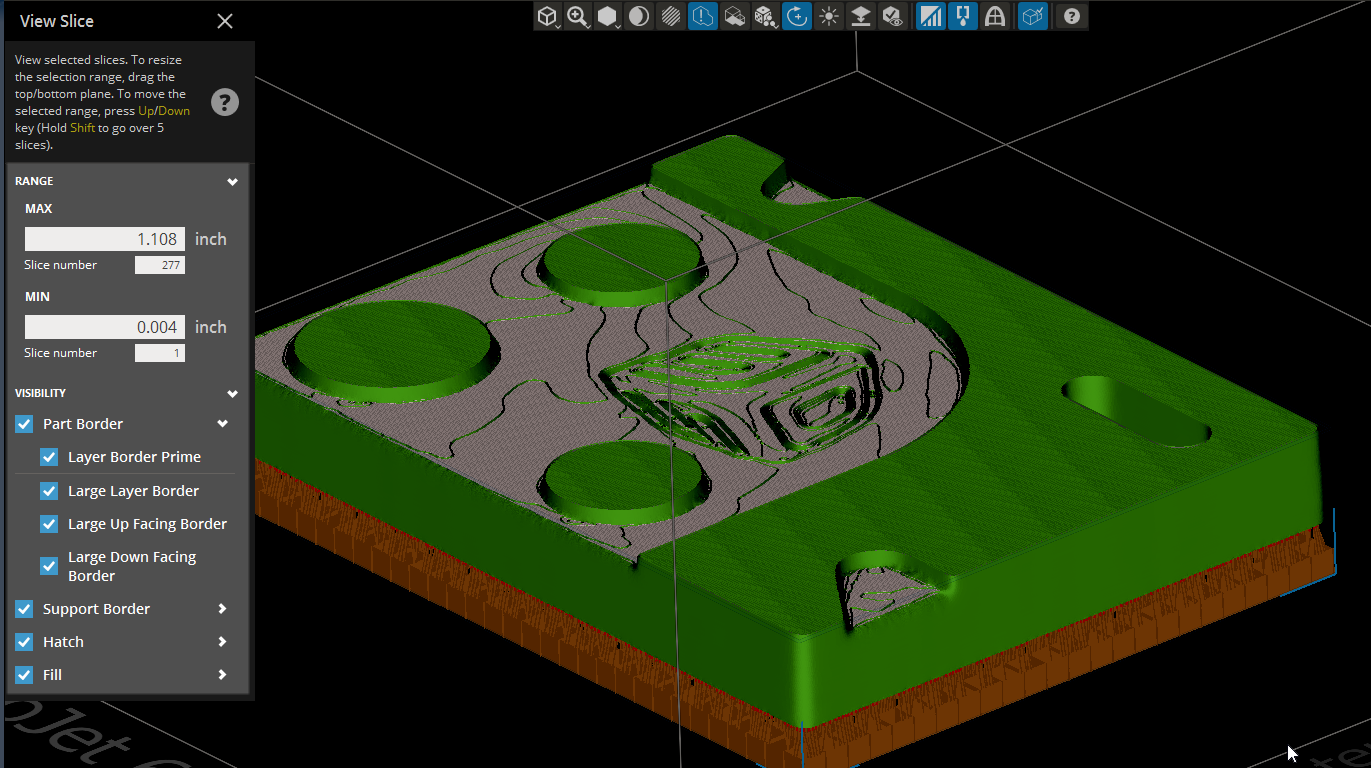Click the MIN slice number field

point(160,353)
